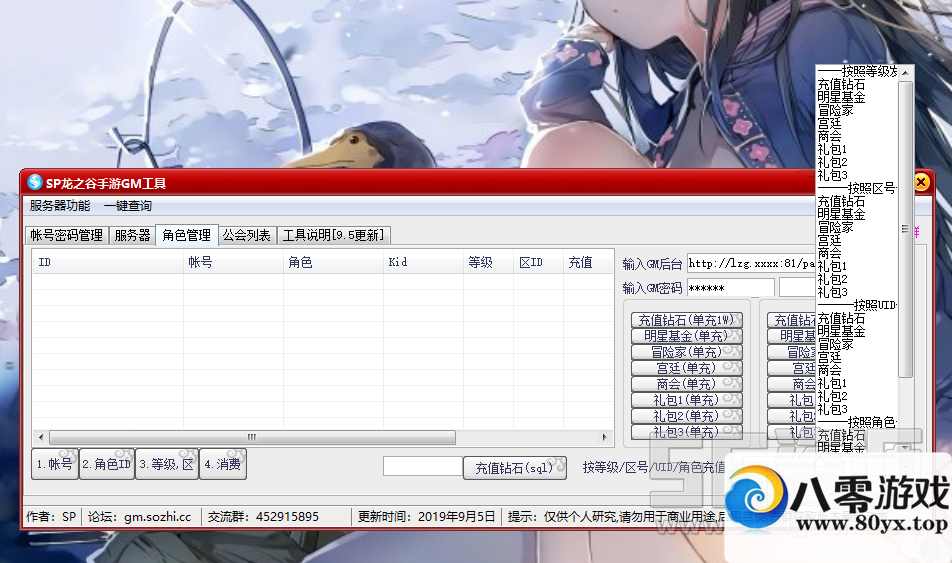The width and height of the screenshot is (952, 563).
Task: Open the 一键查询 menu
Action: pyautogui.click(x=128, y=206)
